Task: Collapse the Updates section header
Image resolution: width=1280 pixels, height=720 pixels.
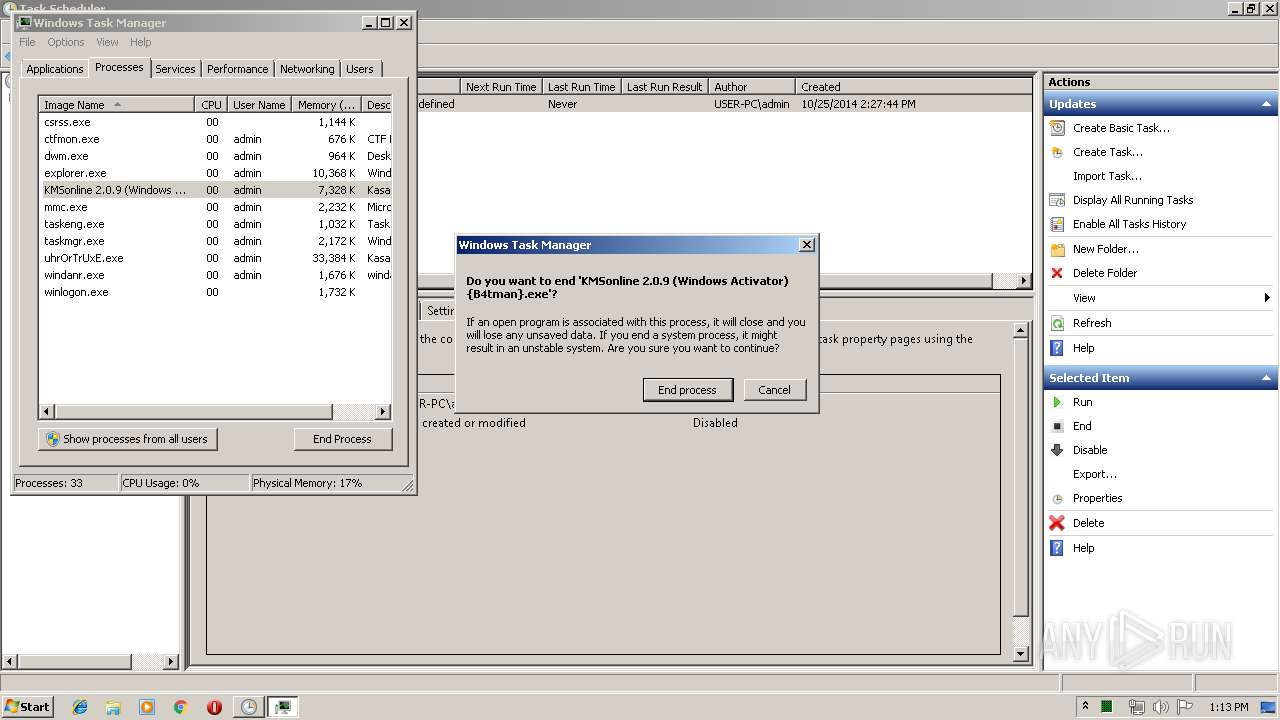Action: click(1267, 104)
